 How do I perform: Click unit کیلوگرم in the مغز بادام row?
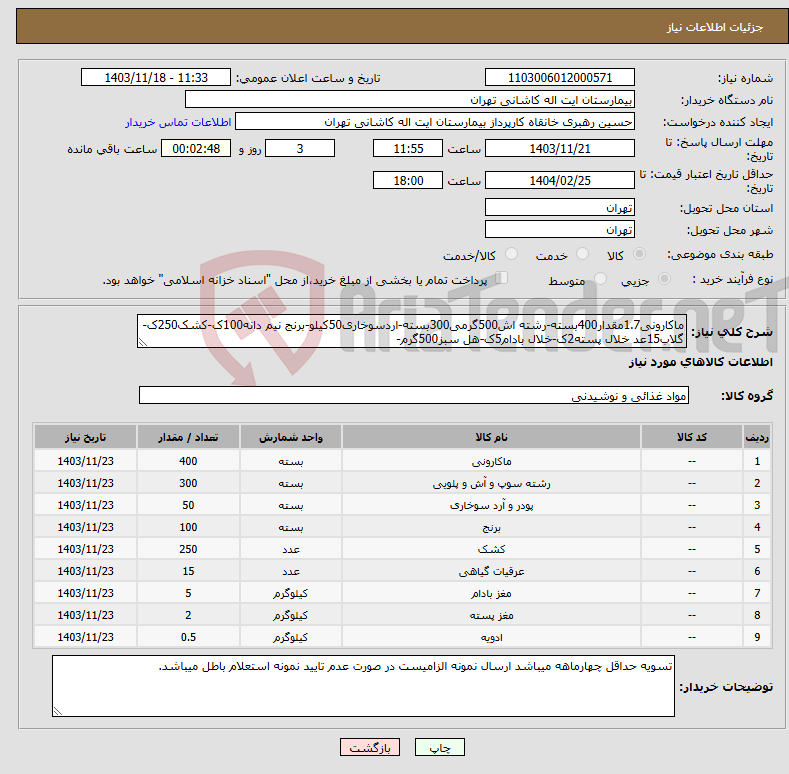pos(291,593)
